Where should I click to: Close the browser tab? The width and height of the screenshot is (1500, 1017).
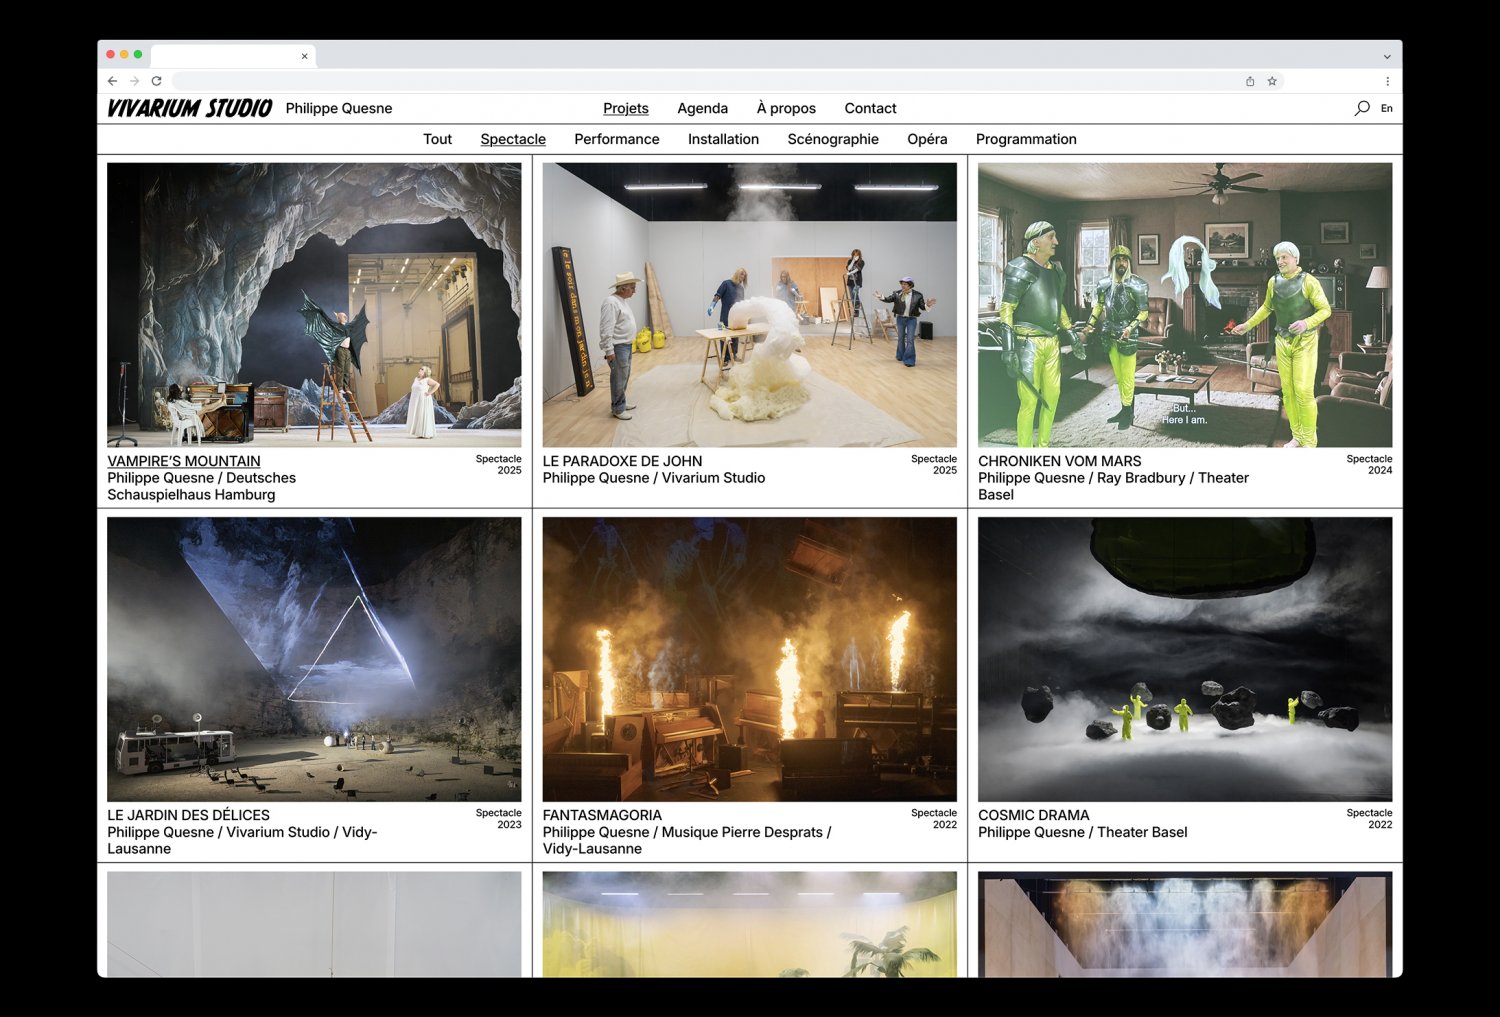[304, 56]
